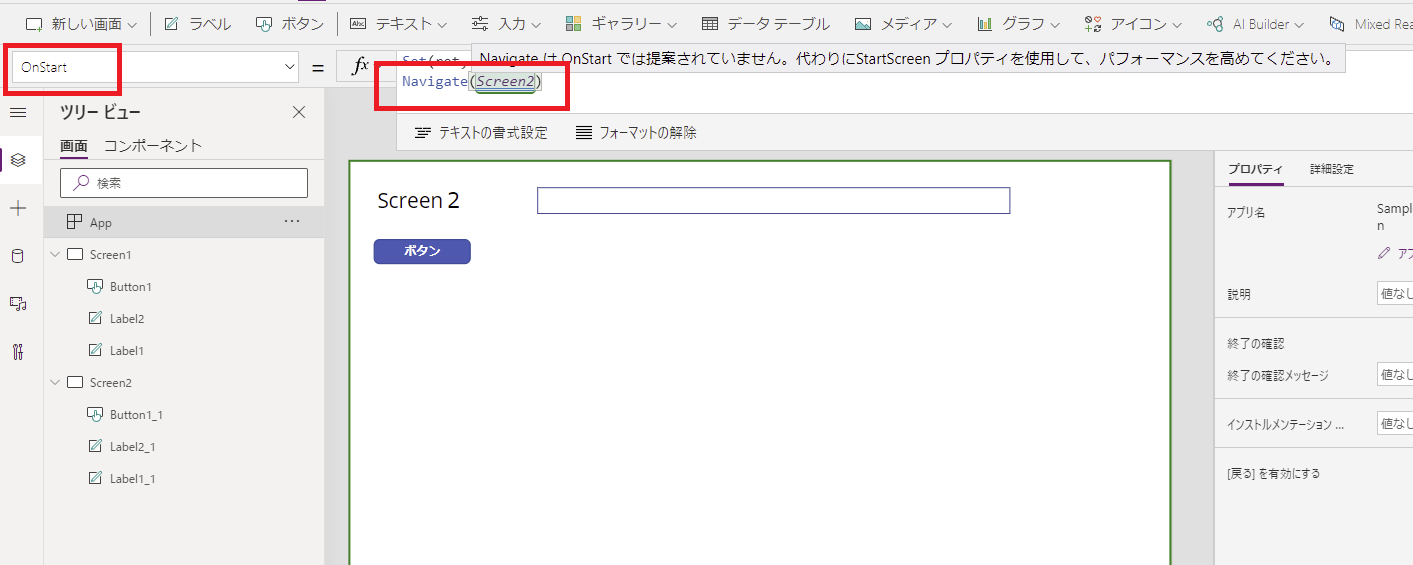Expand the ギャラリー dropdown menu
Screen dimensions: 1413x565
(620, 24)
